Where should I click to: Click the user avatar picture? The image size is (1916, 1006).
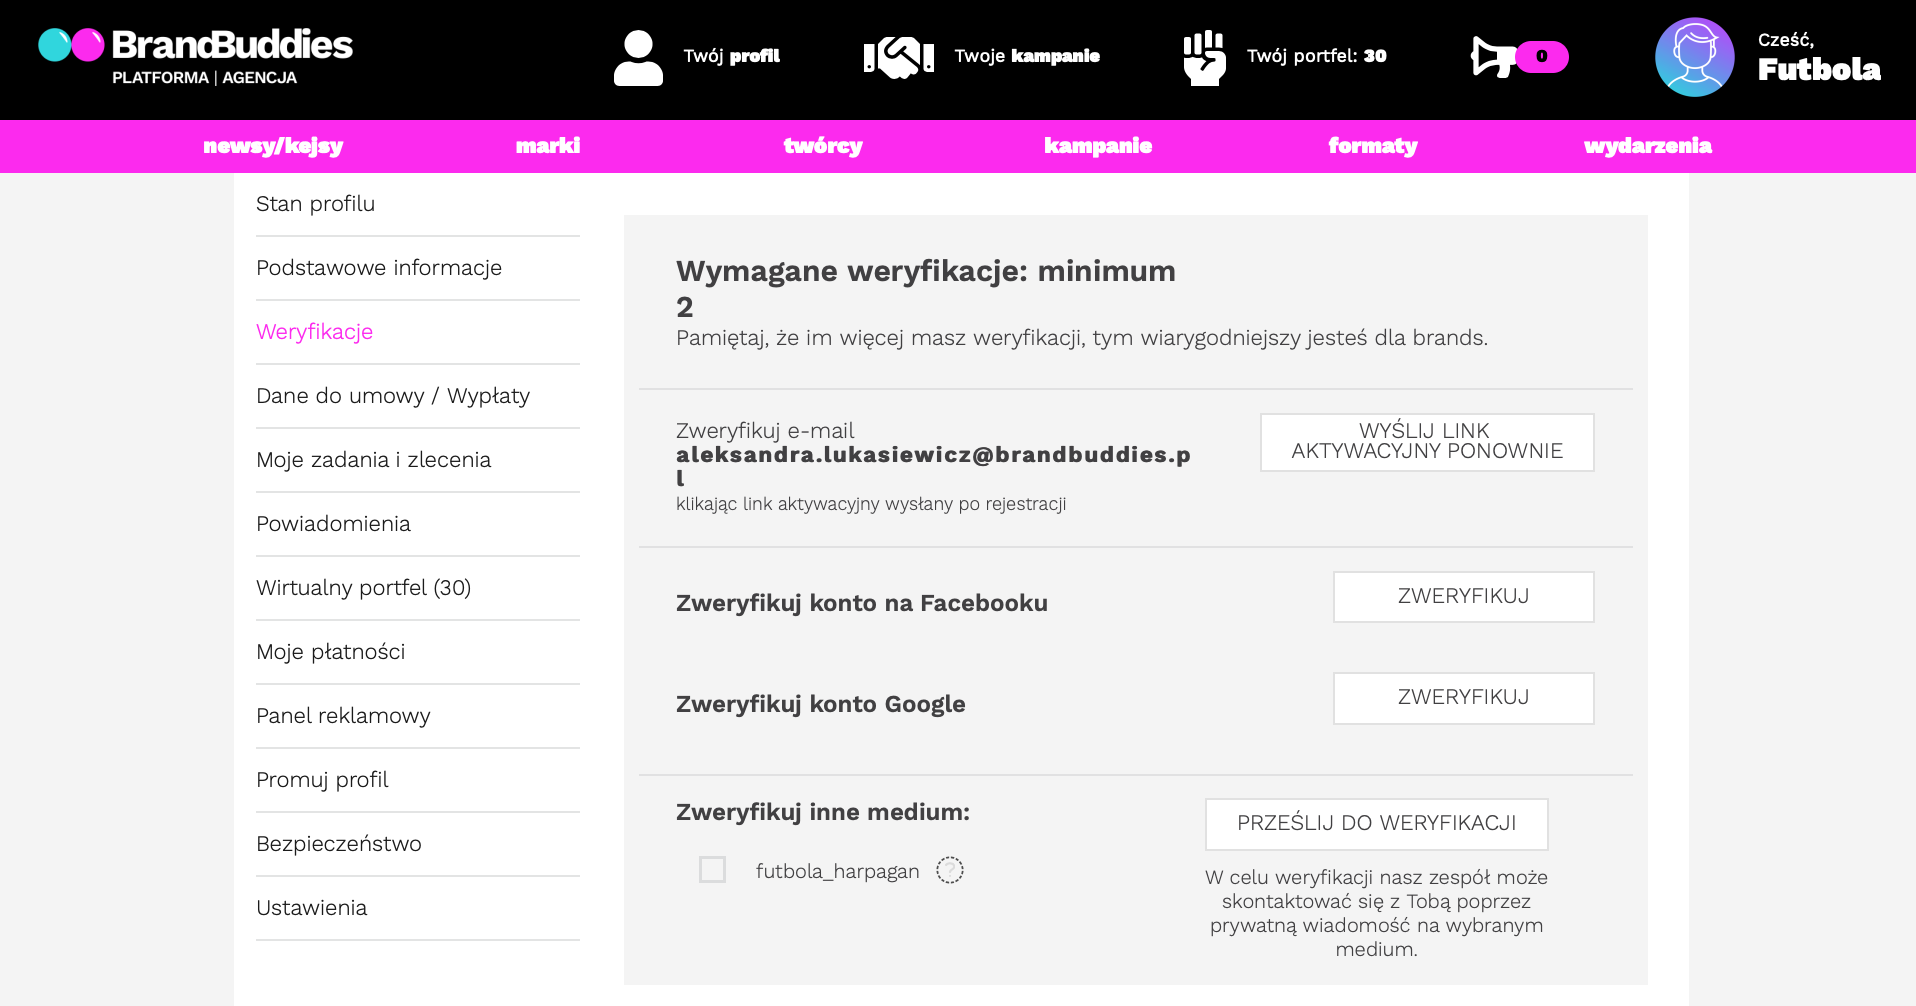[1694, 57]
